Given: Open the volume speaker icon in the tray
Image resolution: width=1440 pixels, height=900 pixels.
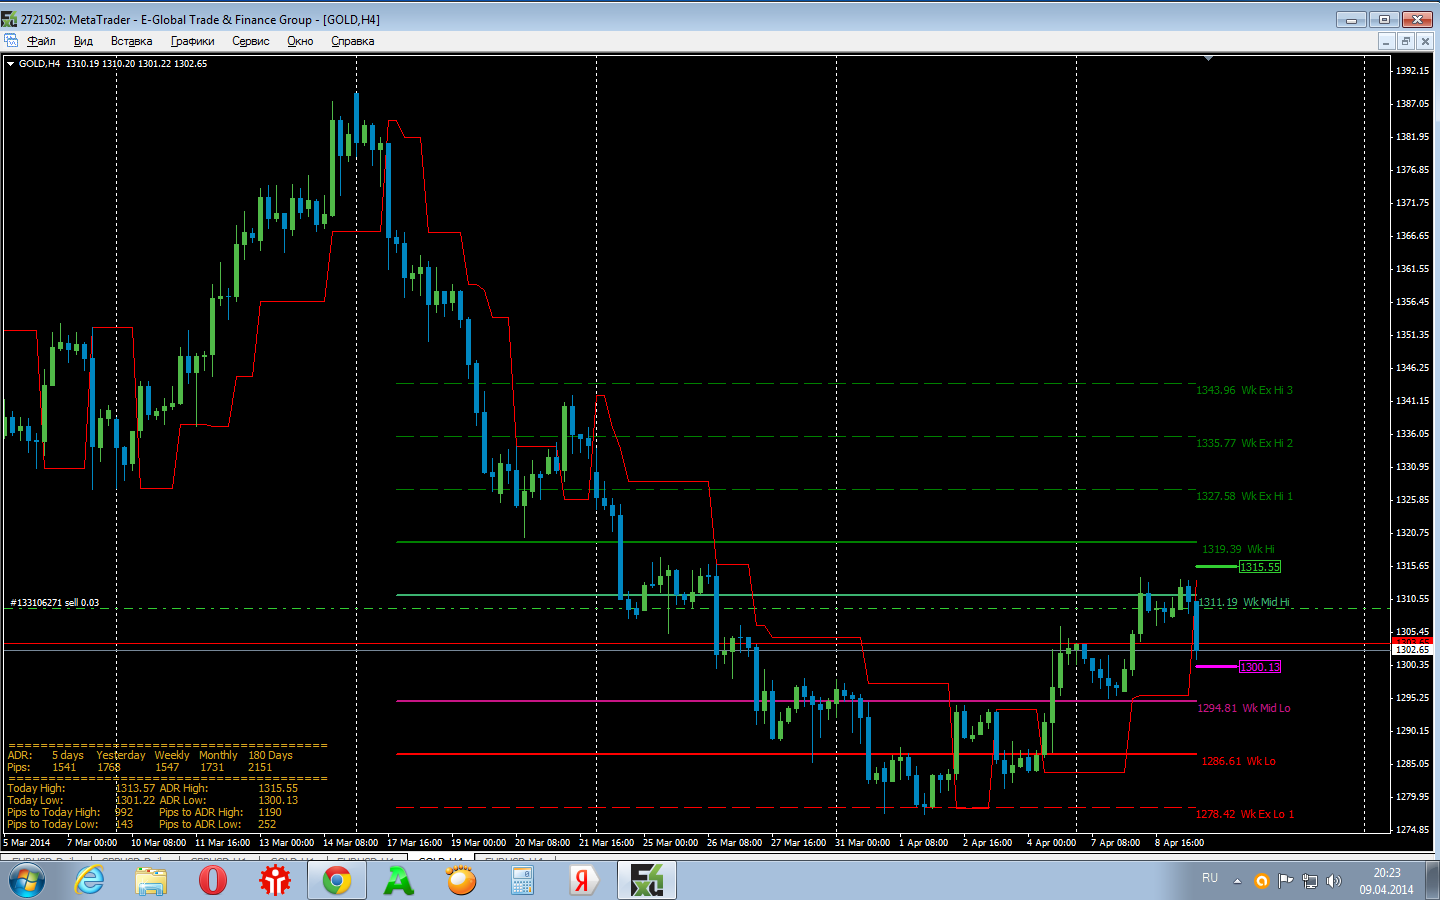Looking at the screenshot, I should (x=1333, y=881).
